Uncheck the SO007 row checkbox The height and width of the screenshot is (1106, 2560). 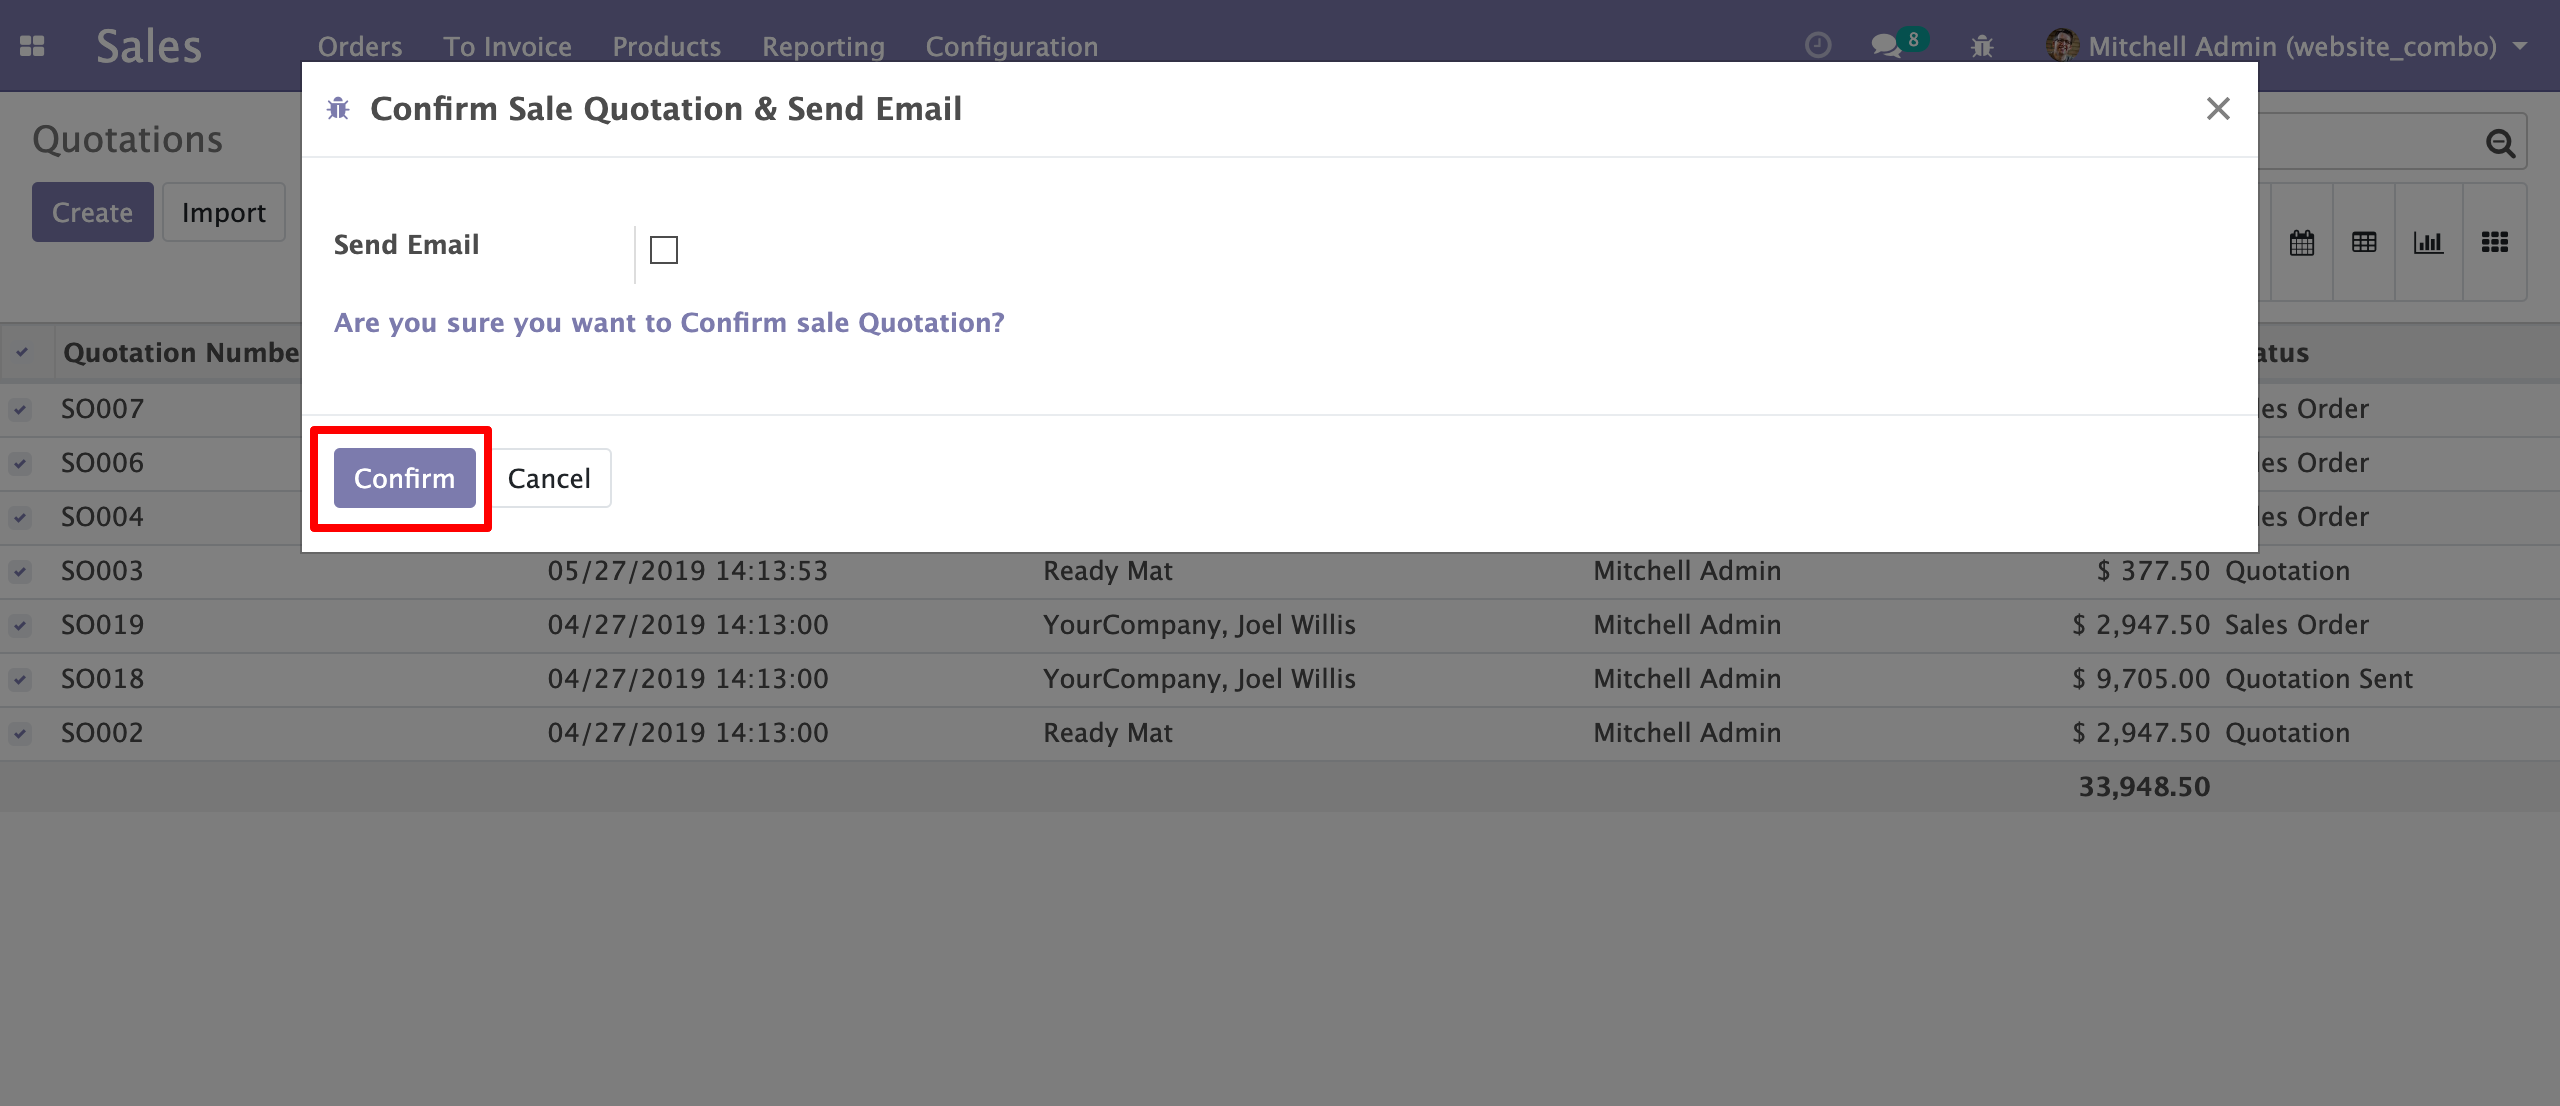pyautogui.click(x=20, y=409)
